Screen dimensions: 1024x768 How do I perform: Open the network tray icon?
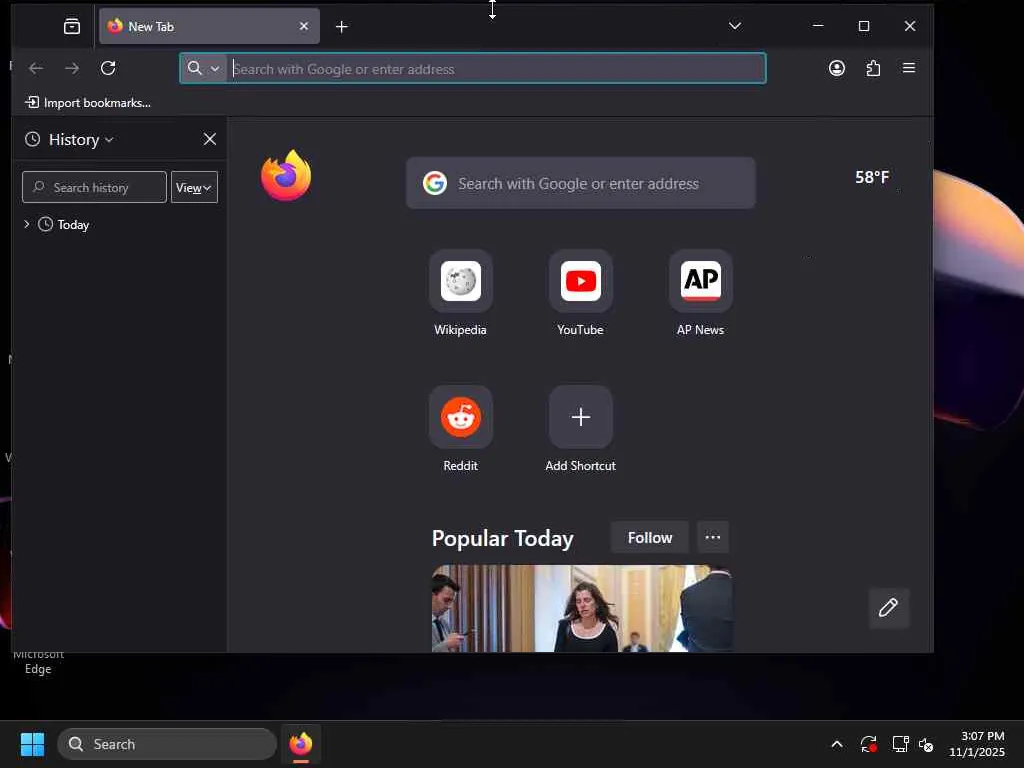coord(901,744)
